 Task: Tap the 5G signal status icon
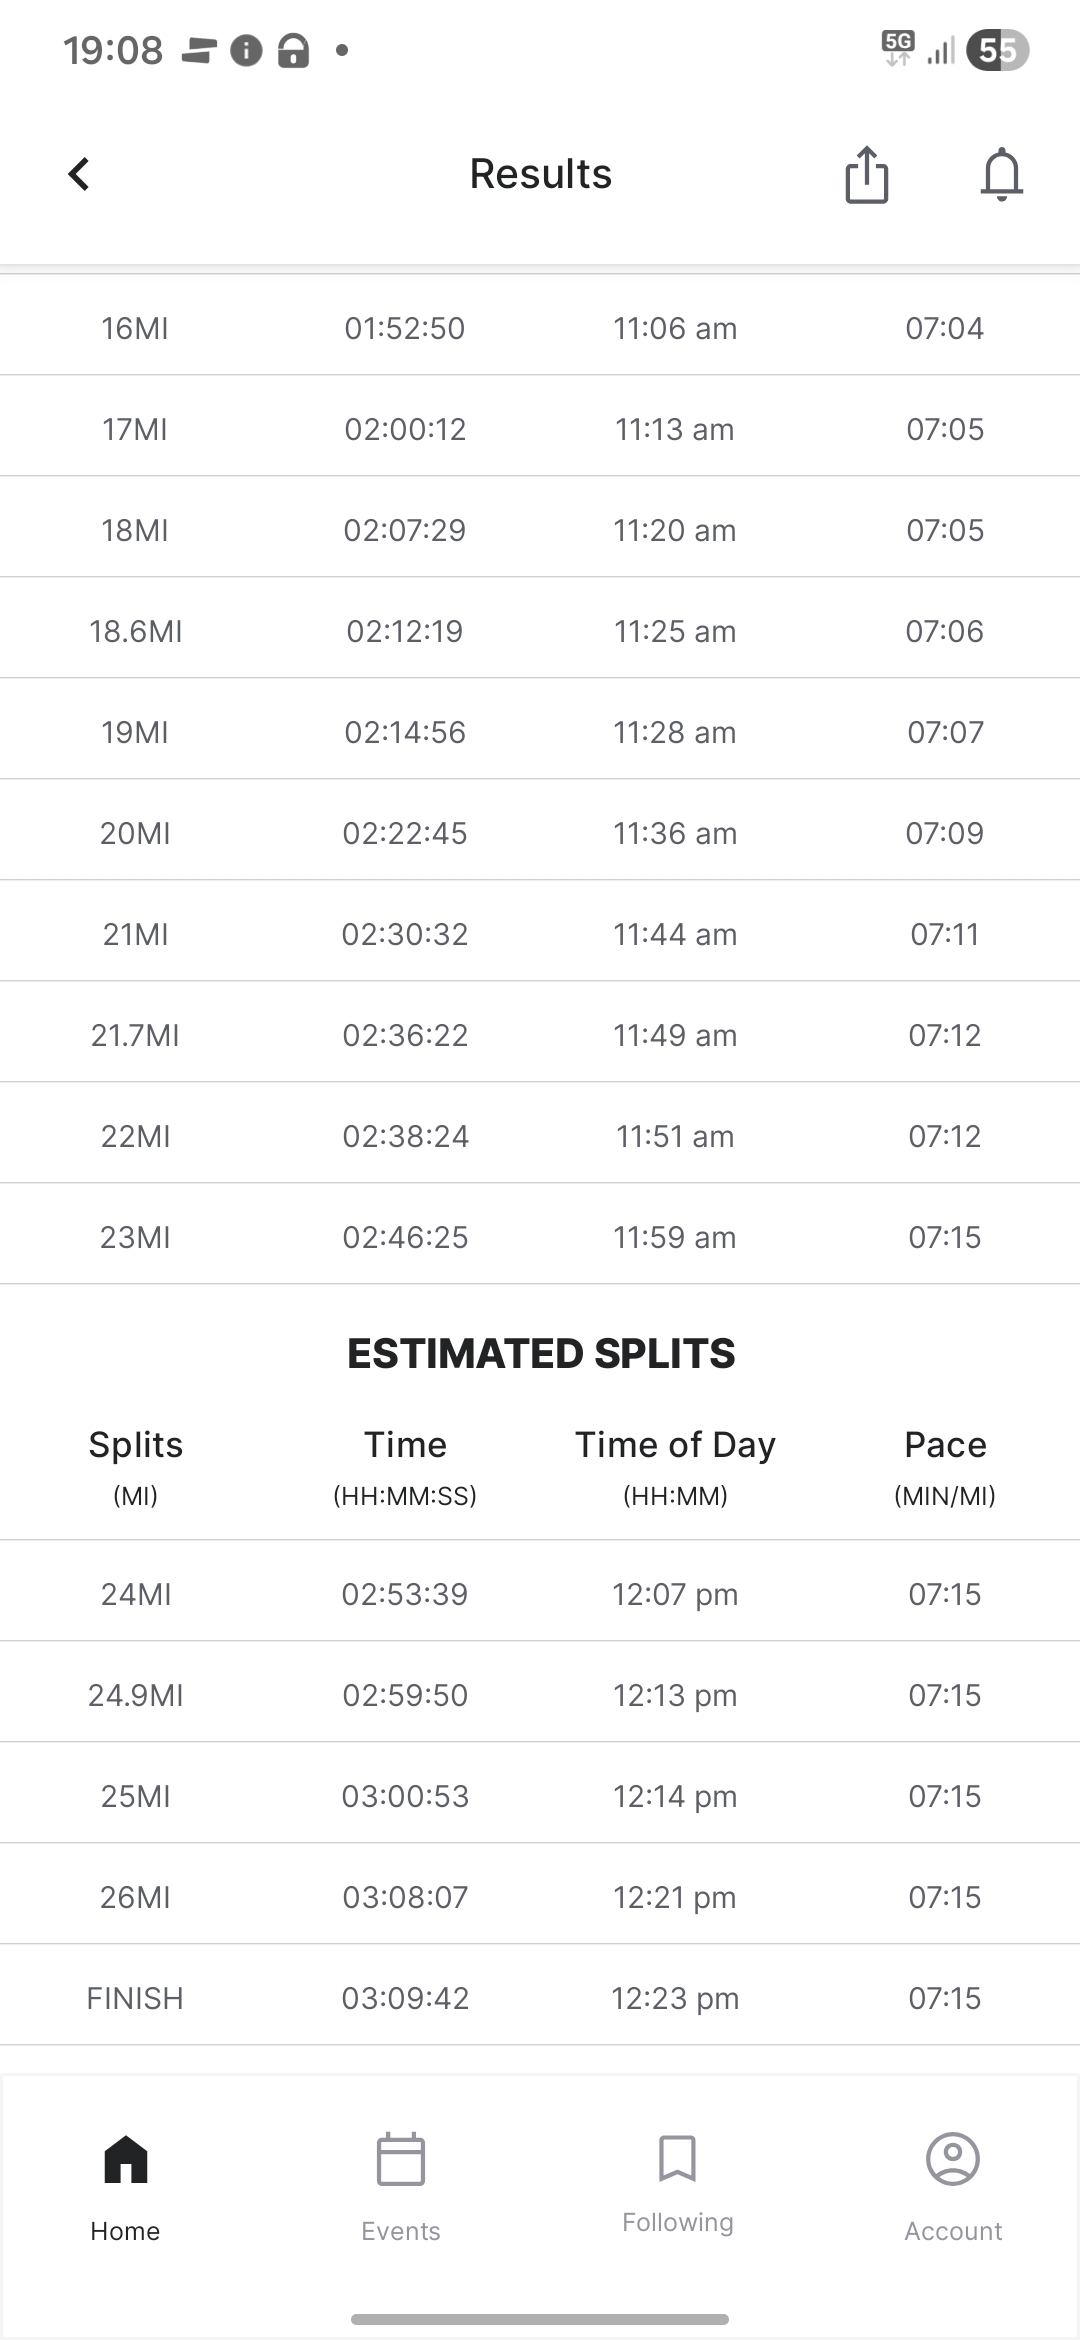898,48
